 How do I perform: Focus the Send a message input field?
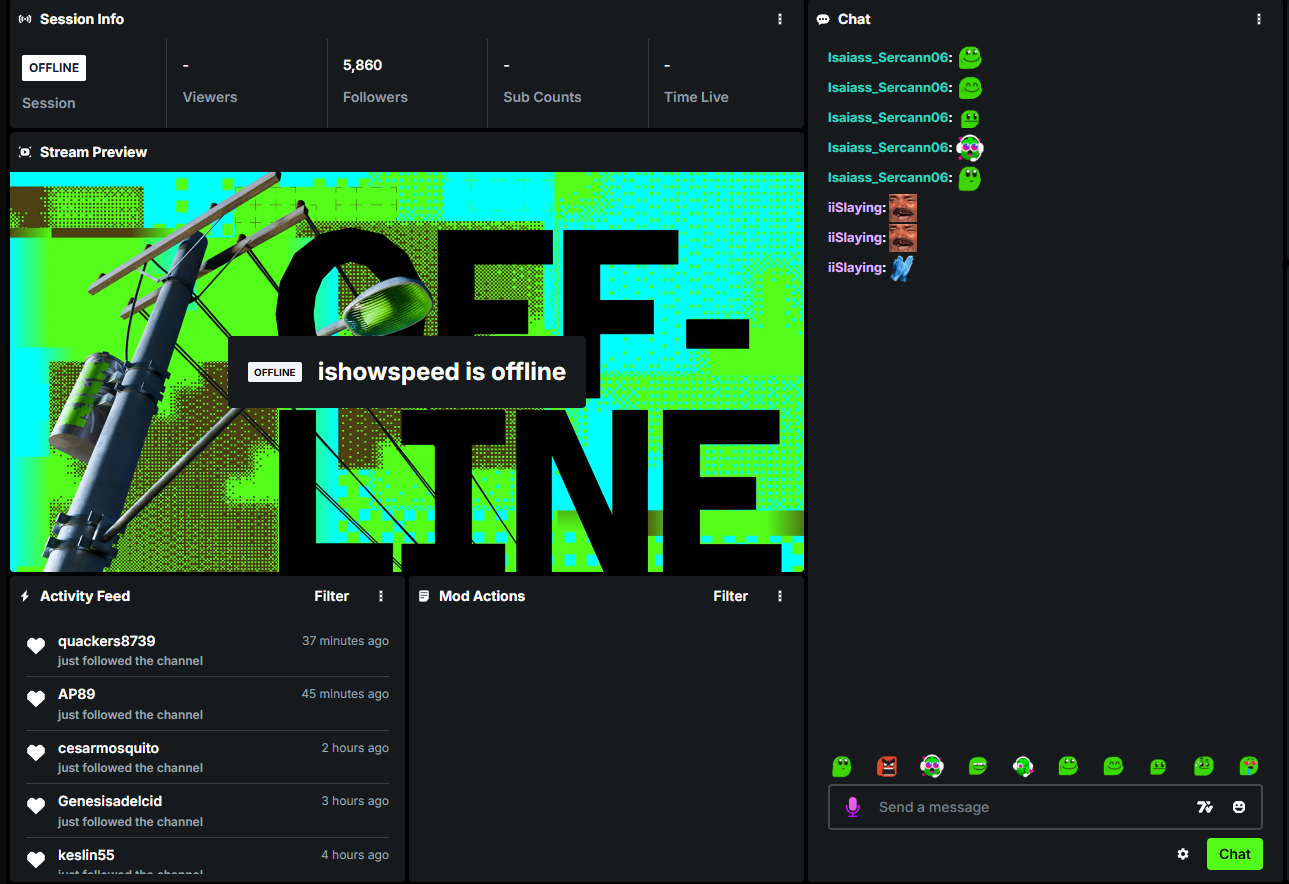point(1045,807)
